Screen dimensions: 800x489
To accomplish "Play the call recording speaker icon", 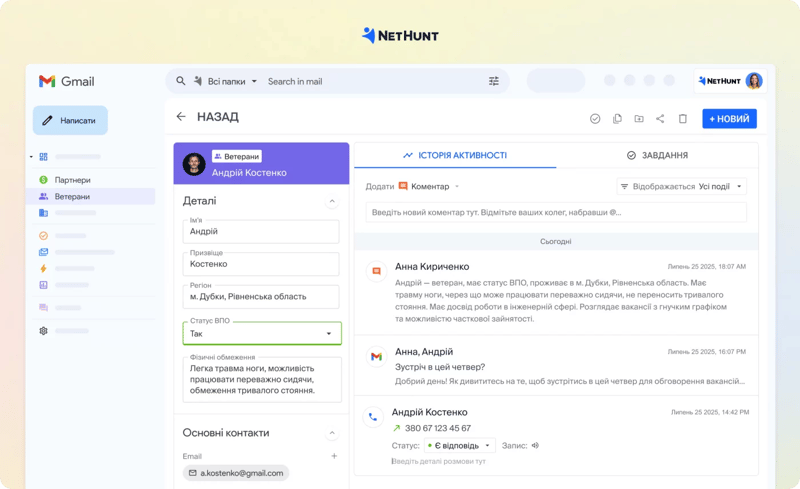I will click(535, 446).
